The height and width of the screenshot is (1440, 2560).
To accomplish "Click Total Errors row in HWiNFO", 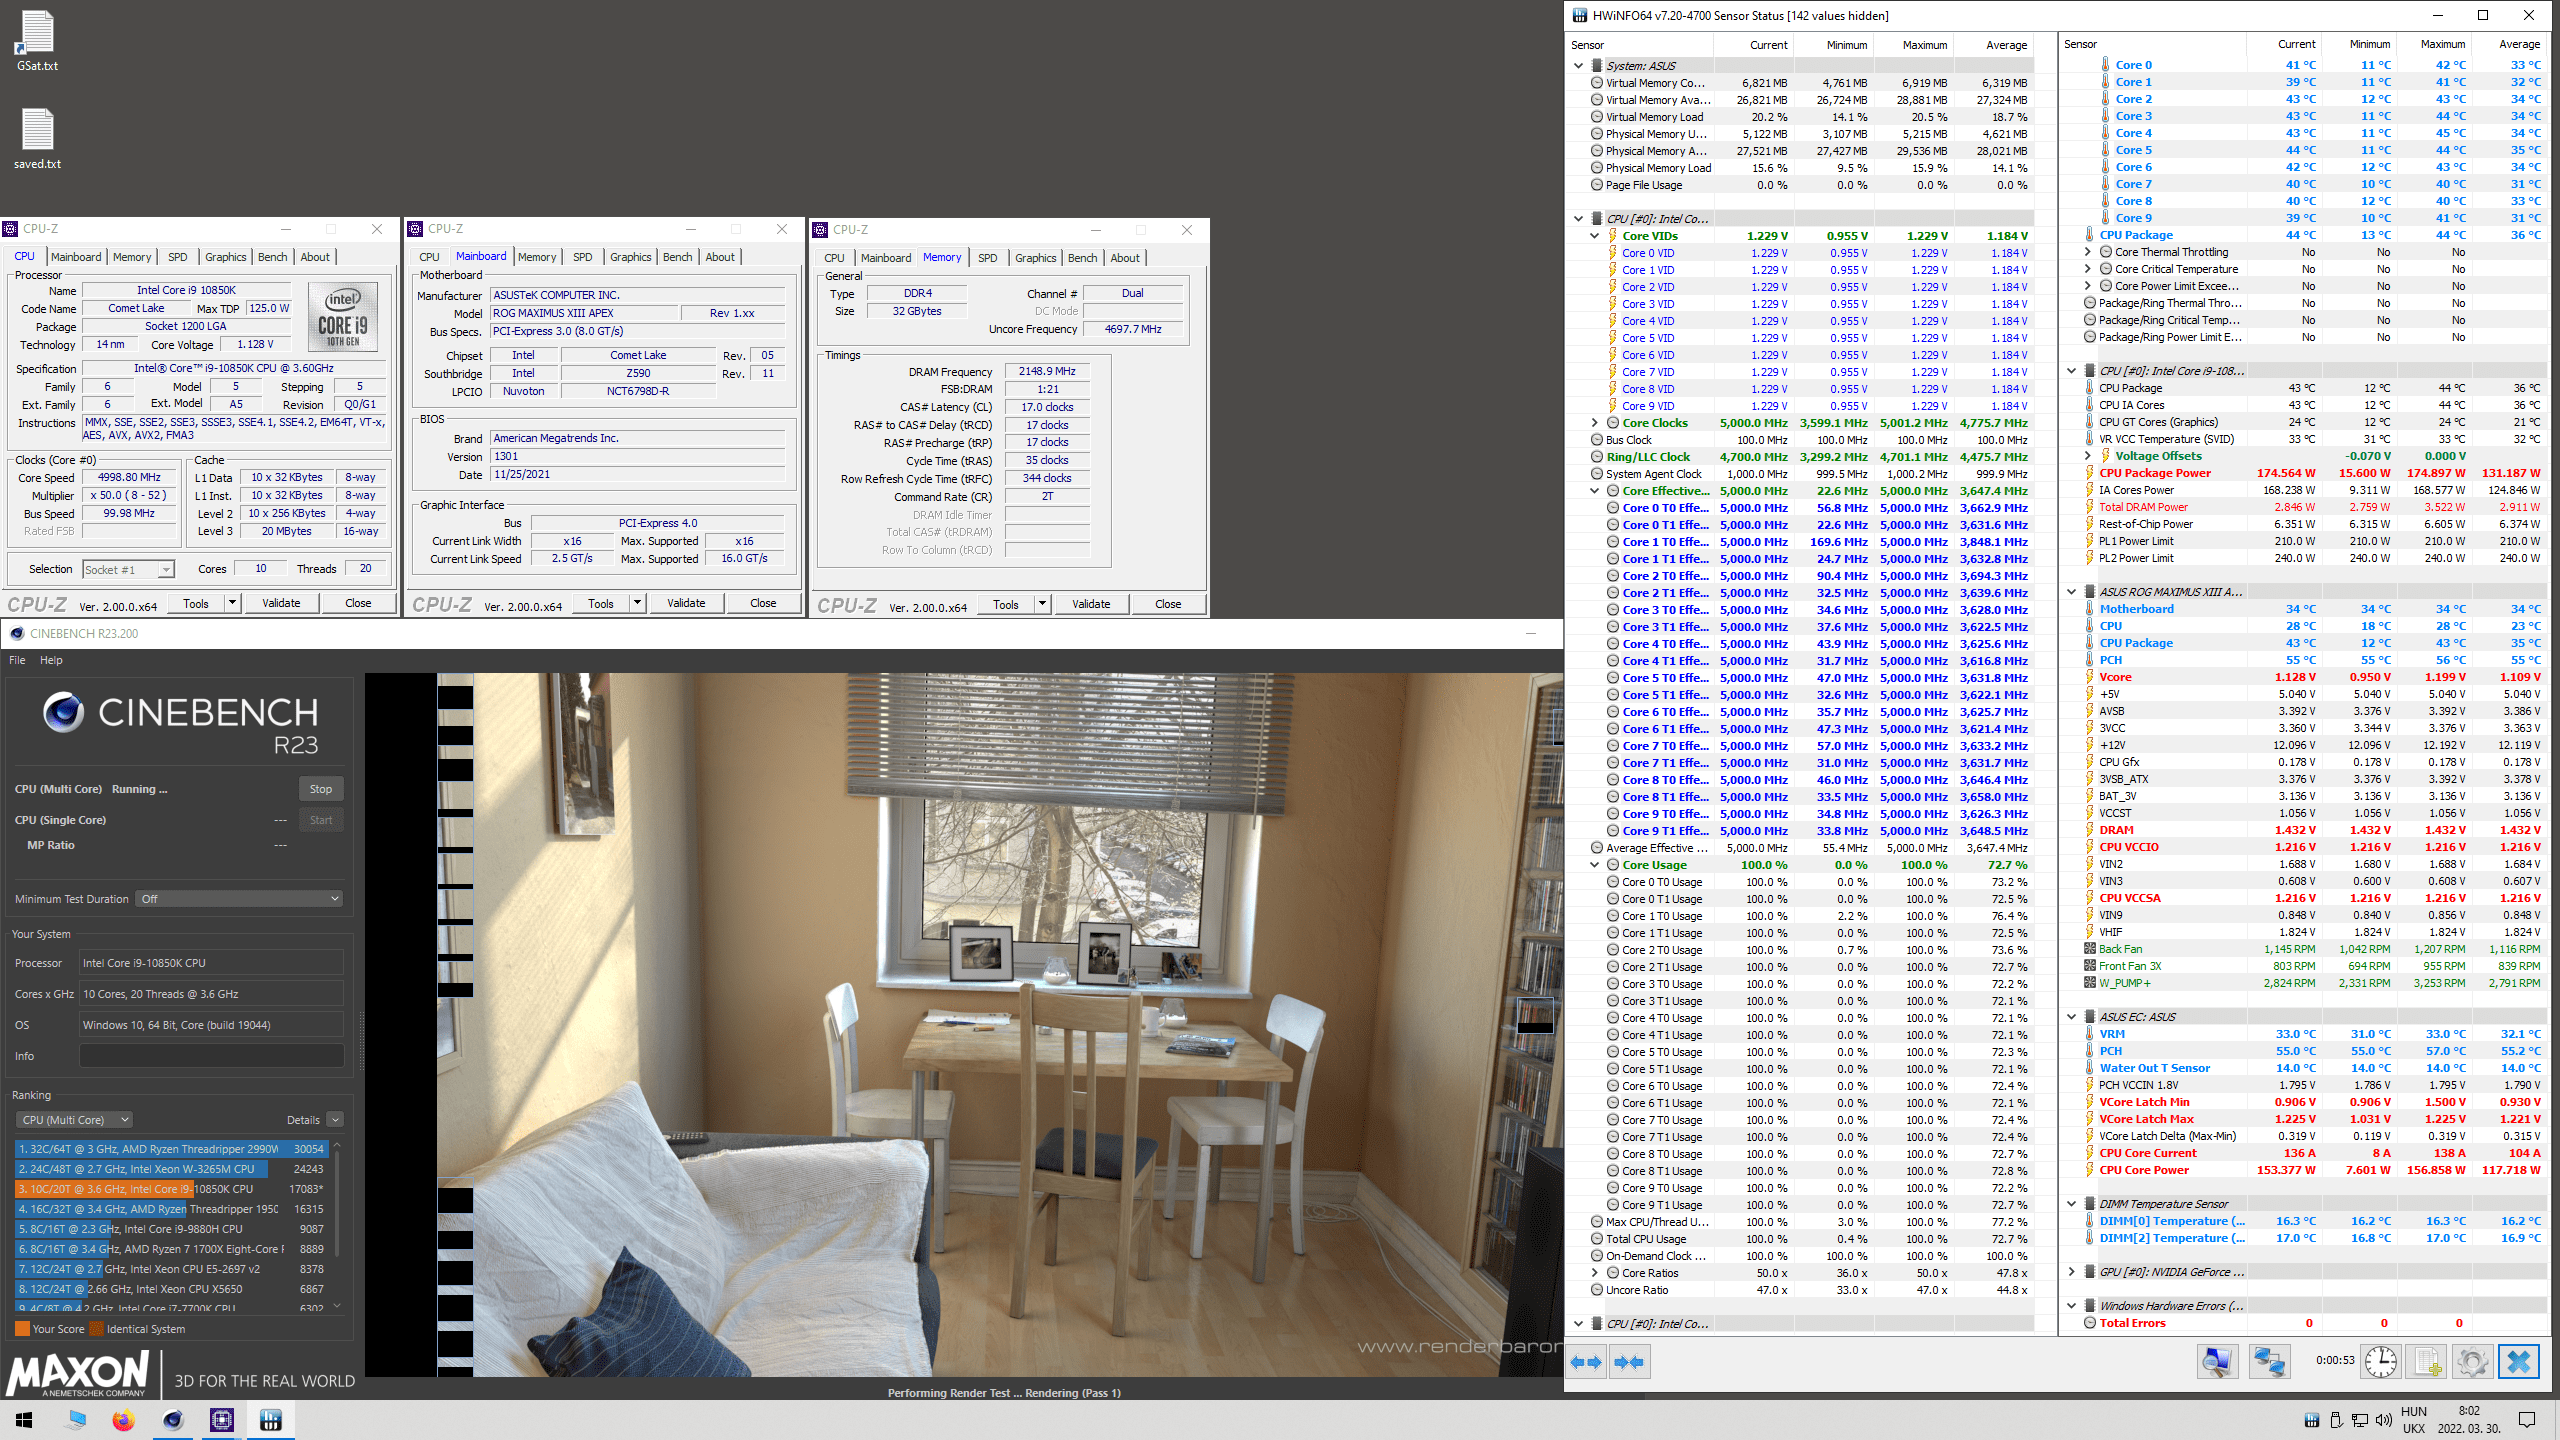I will point(2315,1323).
